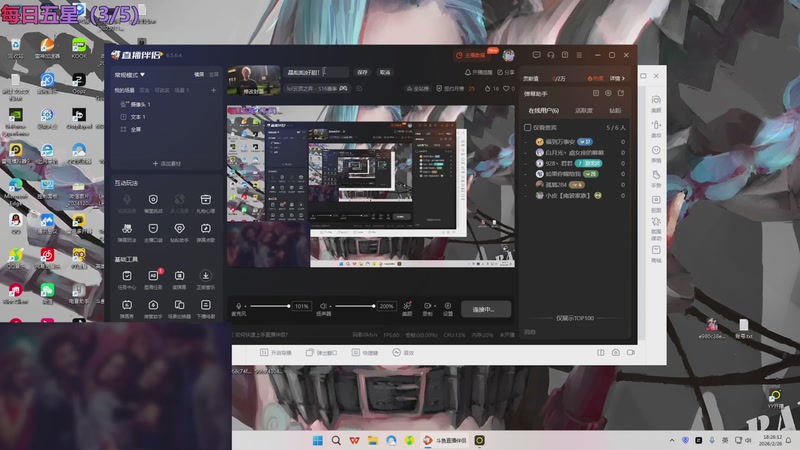Open File Explorer from the taskbar
Image resolution: width=800 pixels, height=450 pixels.
point(373,440)
